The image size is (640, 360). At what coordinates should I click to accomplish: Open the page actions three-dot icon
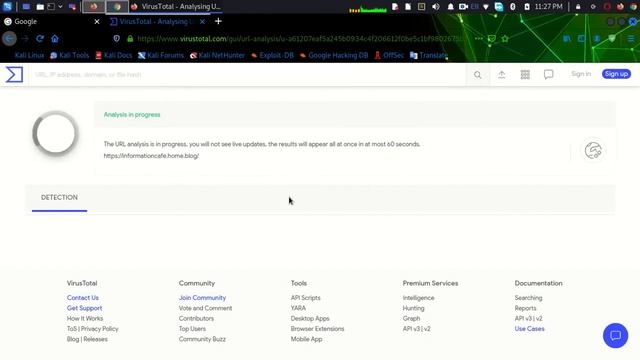[x=479, y=38]
